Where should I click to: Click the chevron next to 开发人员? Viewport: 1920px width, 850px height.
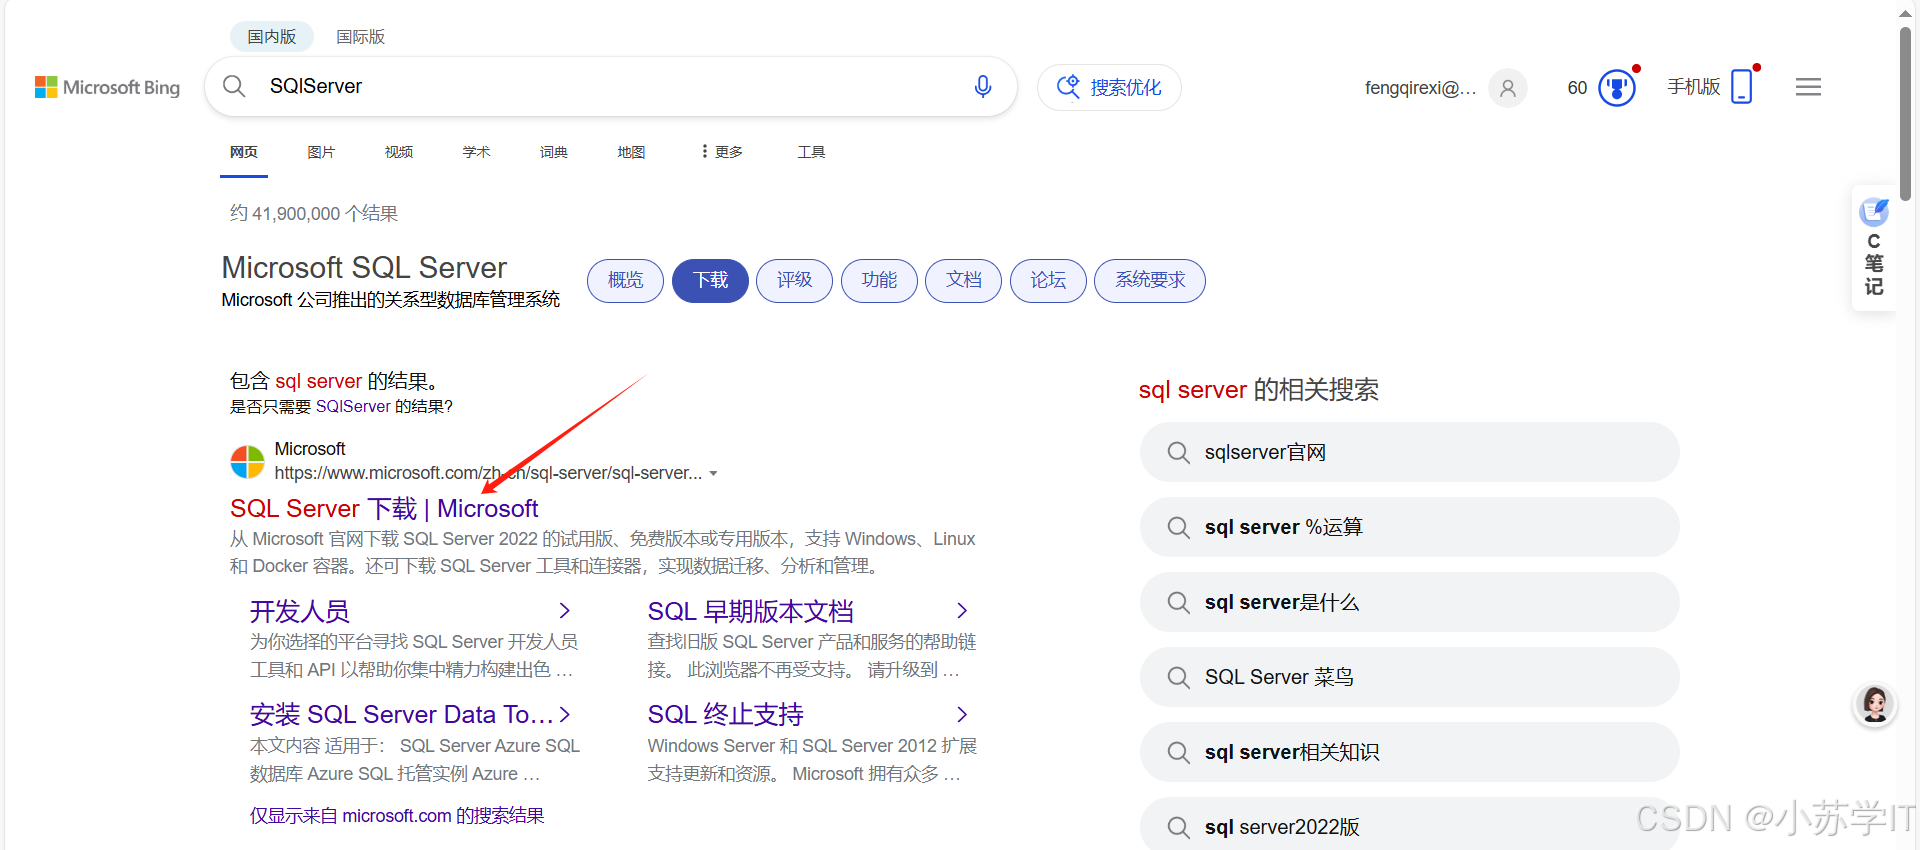coord(565,611)
